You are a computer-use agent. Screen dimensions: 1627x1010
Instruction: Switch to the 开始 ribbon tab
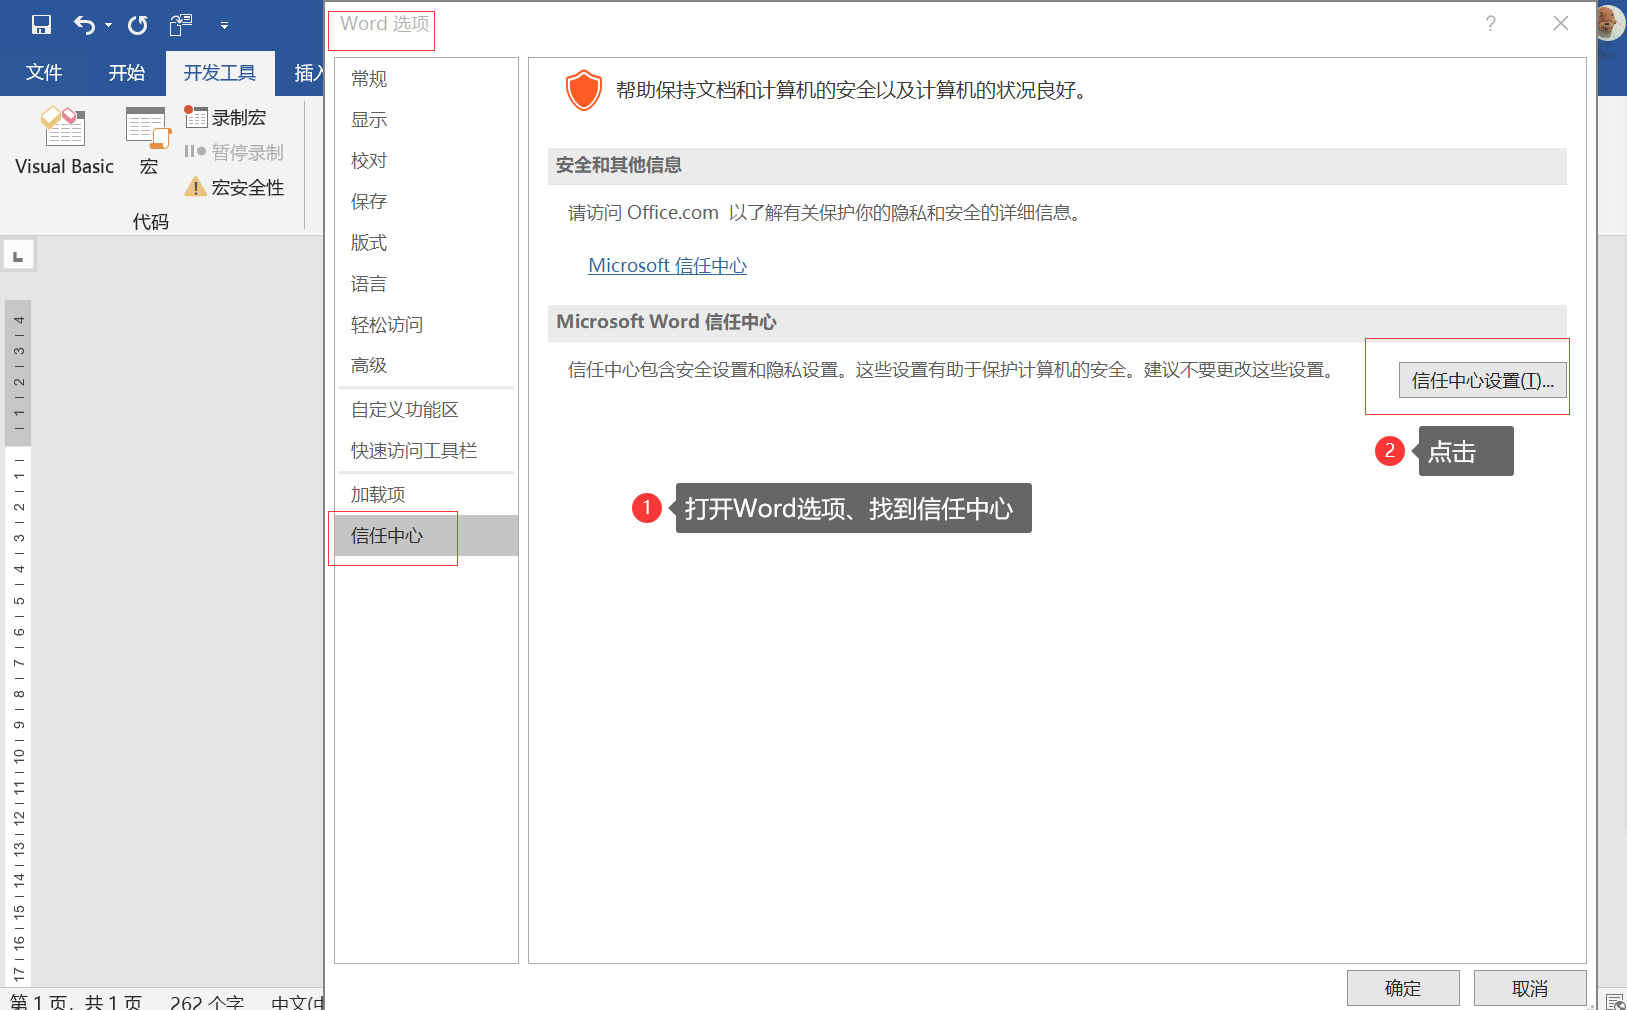[127, 73]
